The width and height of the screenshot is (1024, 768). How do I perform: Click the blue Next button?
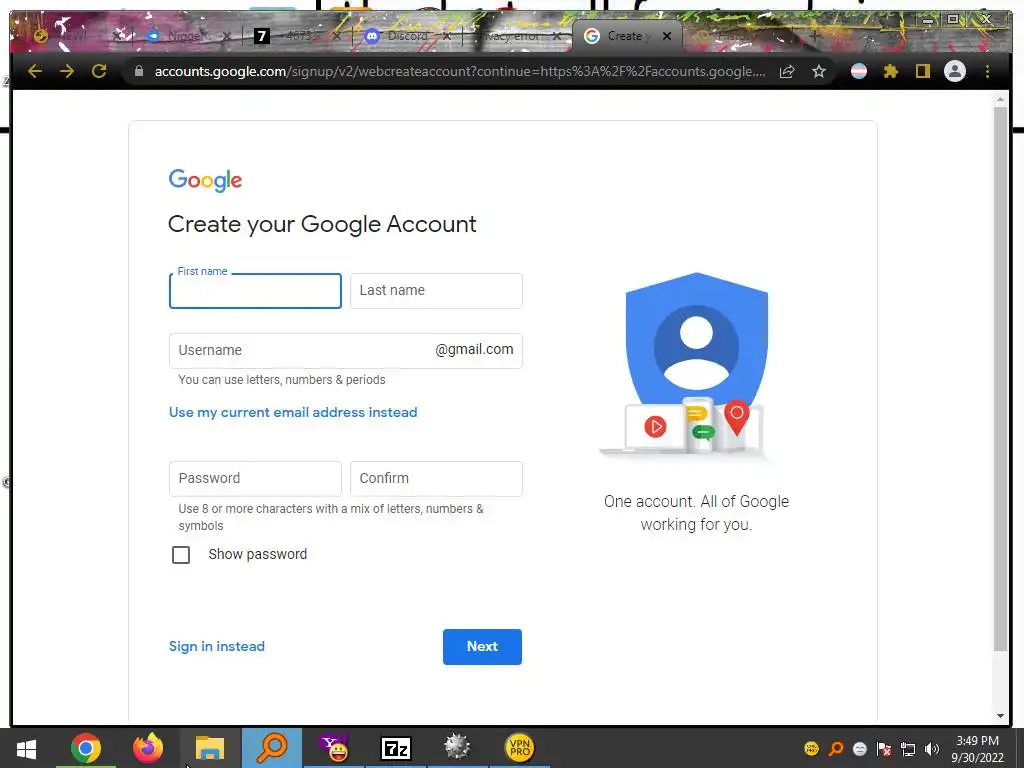click(x=482, y=647)
